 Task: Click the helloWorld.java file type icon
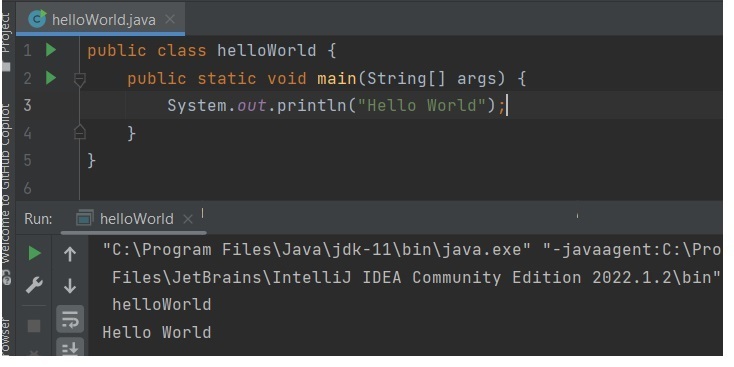(x=37, y=19)
